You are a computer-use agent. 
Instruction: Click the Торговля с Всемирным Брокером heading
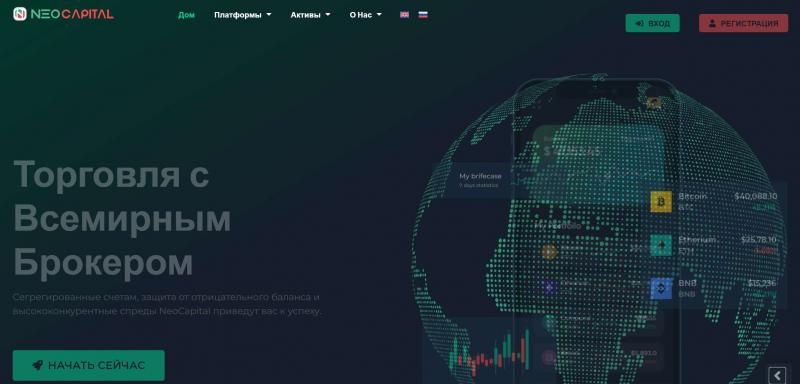point(122,219)
